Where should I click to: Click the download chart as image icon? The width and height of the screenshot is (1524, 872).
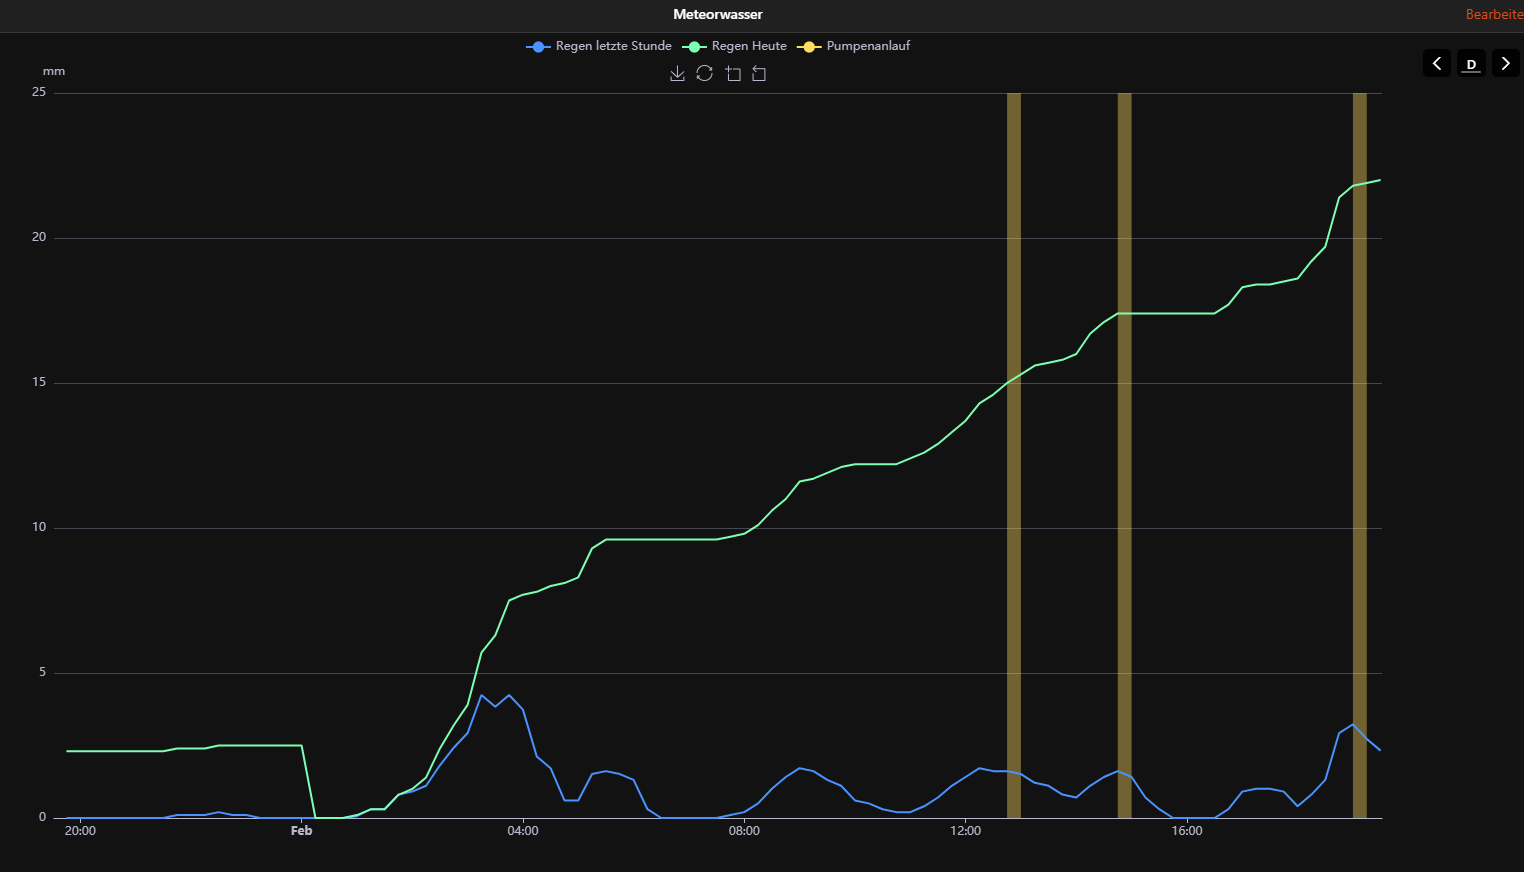click(x=677, y=74)
